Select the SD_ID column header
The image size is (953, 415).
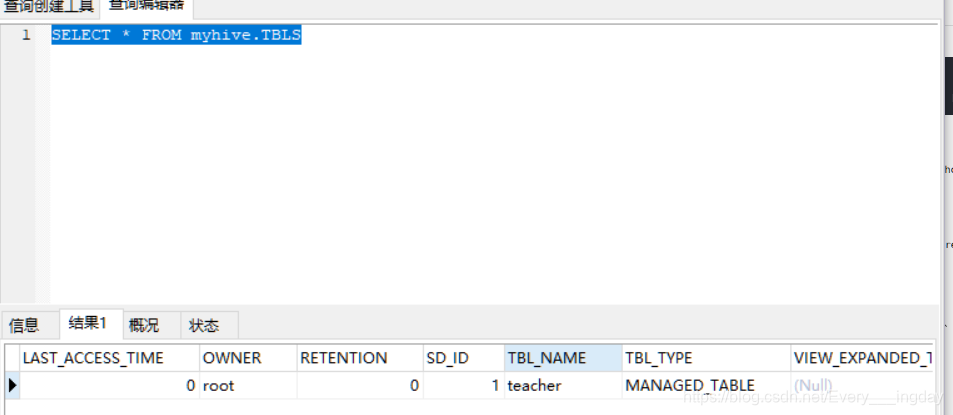464,358
